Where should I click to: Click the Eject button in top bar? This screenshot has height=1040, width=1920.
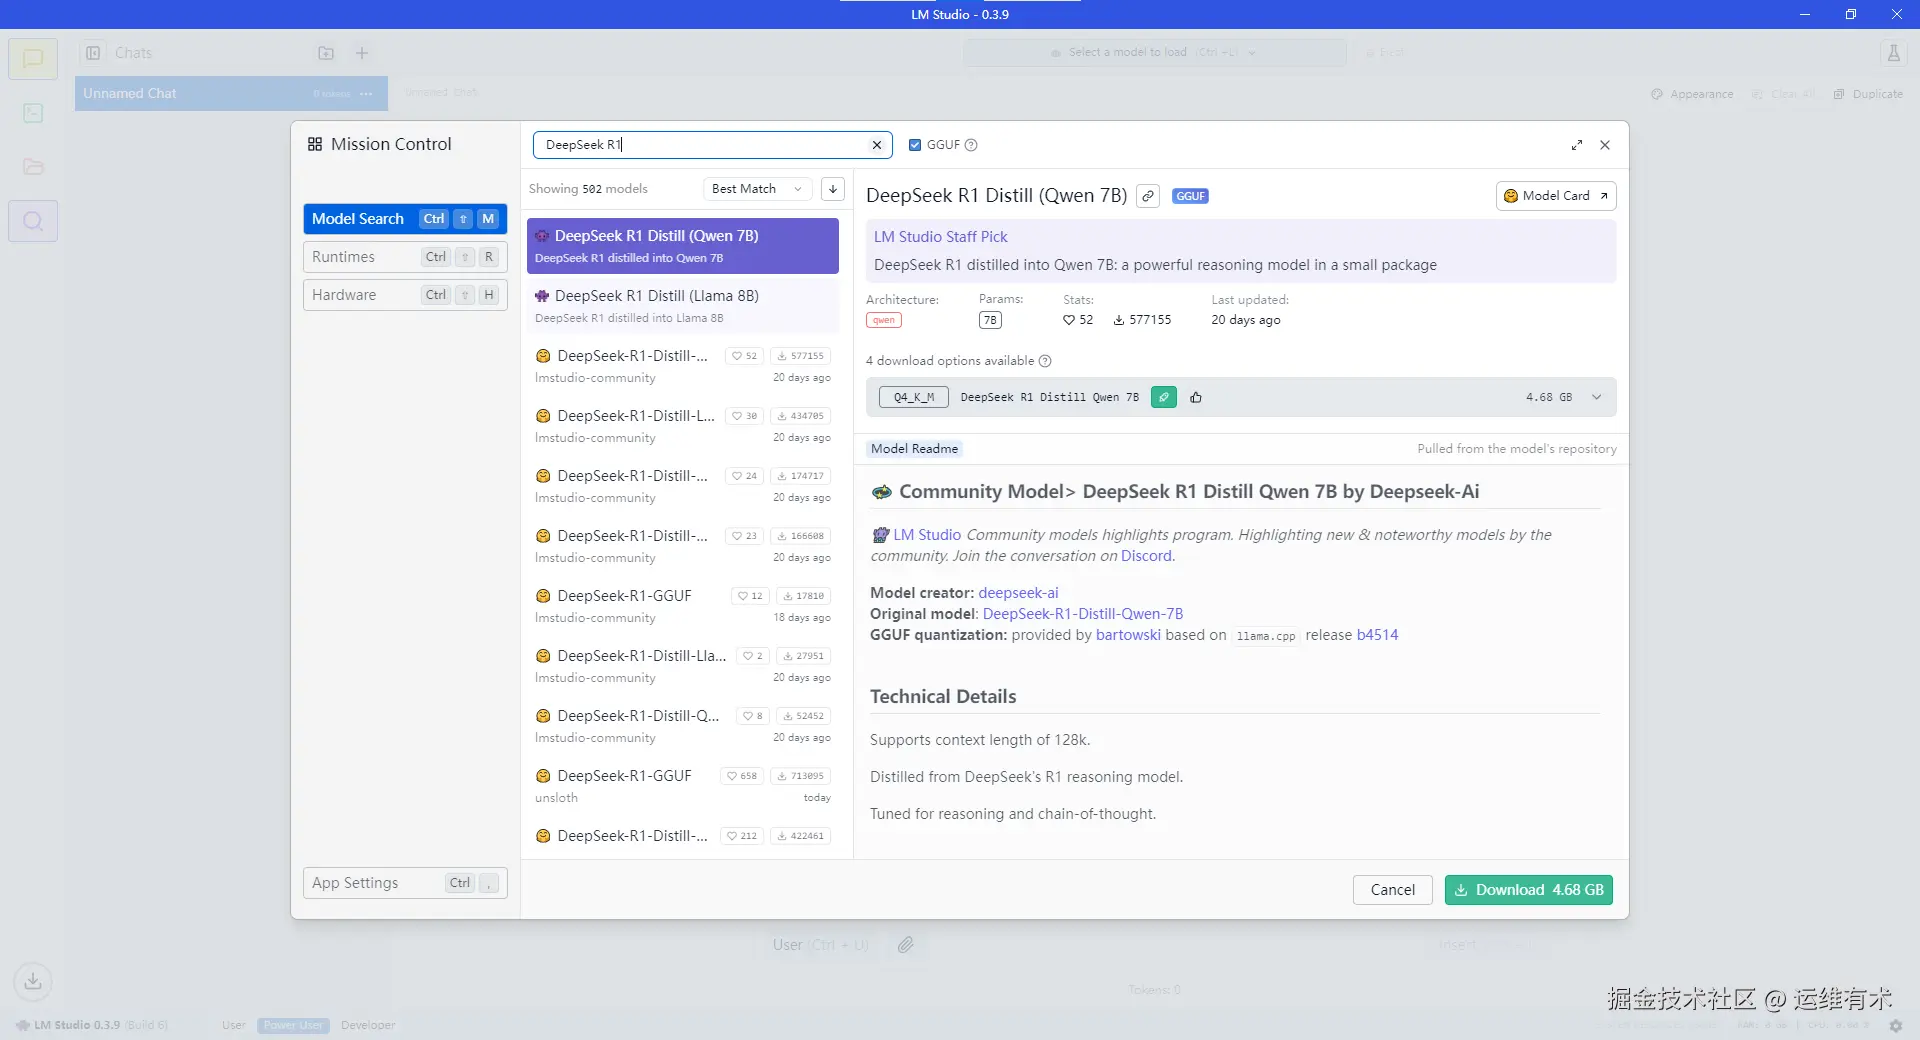point(1385,53)
